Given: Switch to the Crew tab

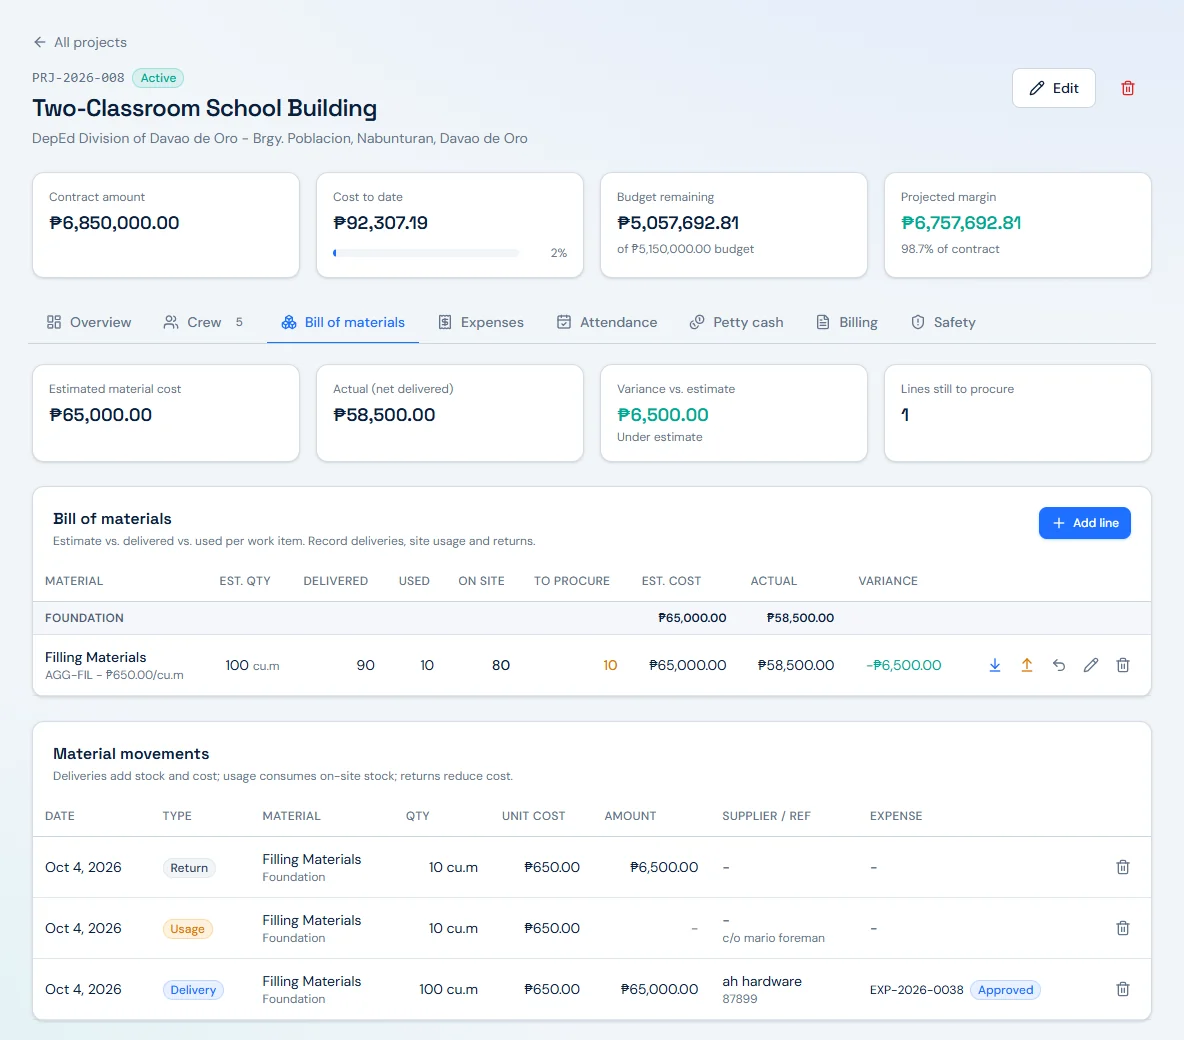Looking at the screenshot, I should click(204, 322).
